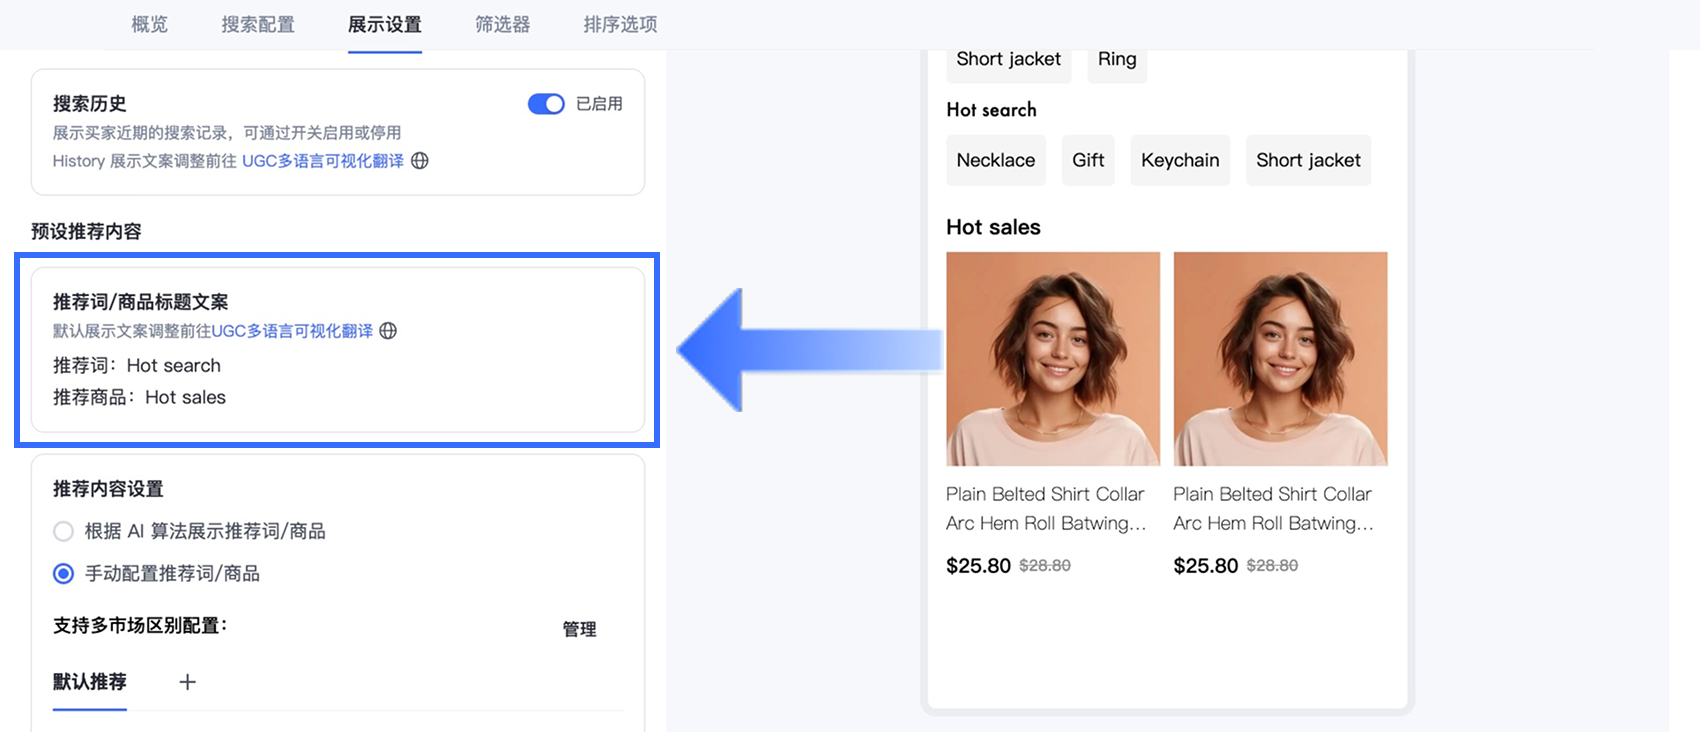Select 手动配置推荐词/商品 radio option

click(64, 574)
